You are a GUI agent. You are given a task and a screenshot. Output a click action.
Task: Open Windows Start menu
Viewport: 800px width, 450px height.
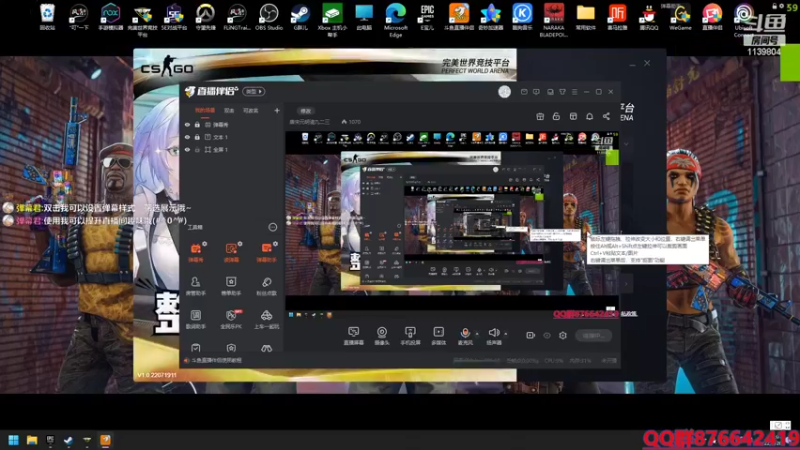(x=14, y=440)
